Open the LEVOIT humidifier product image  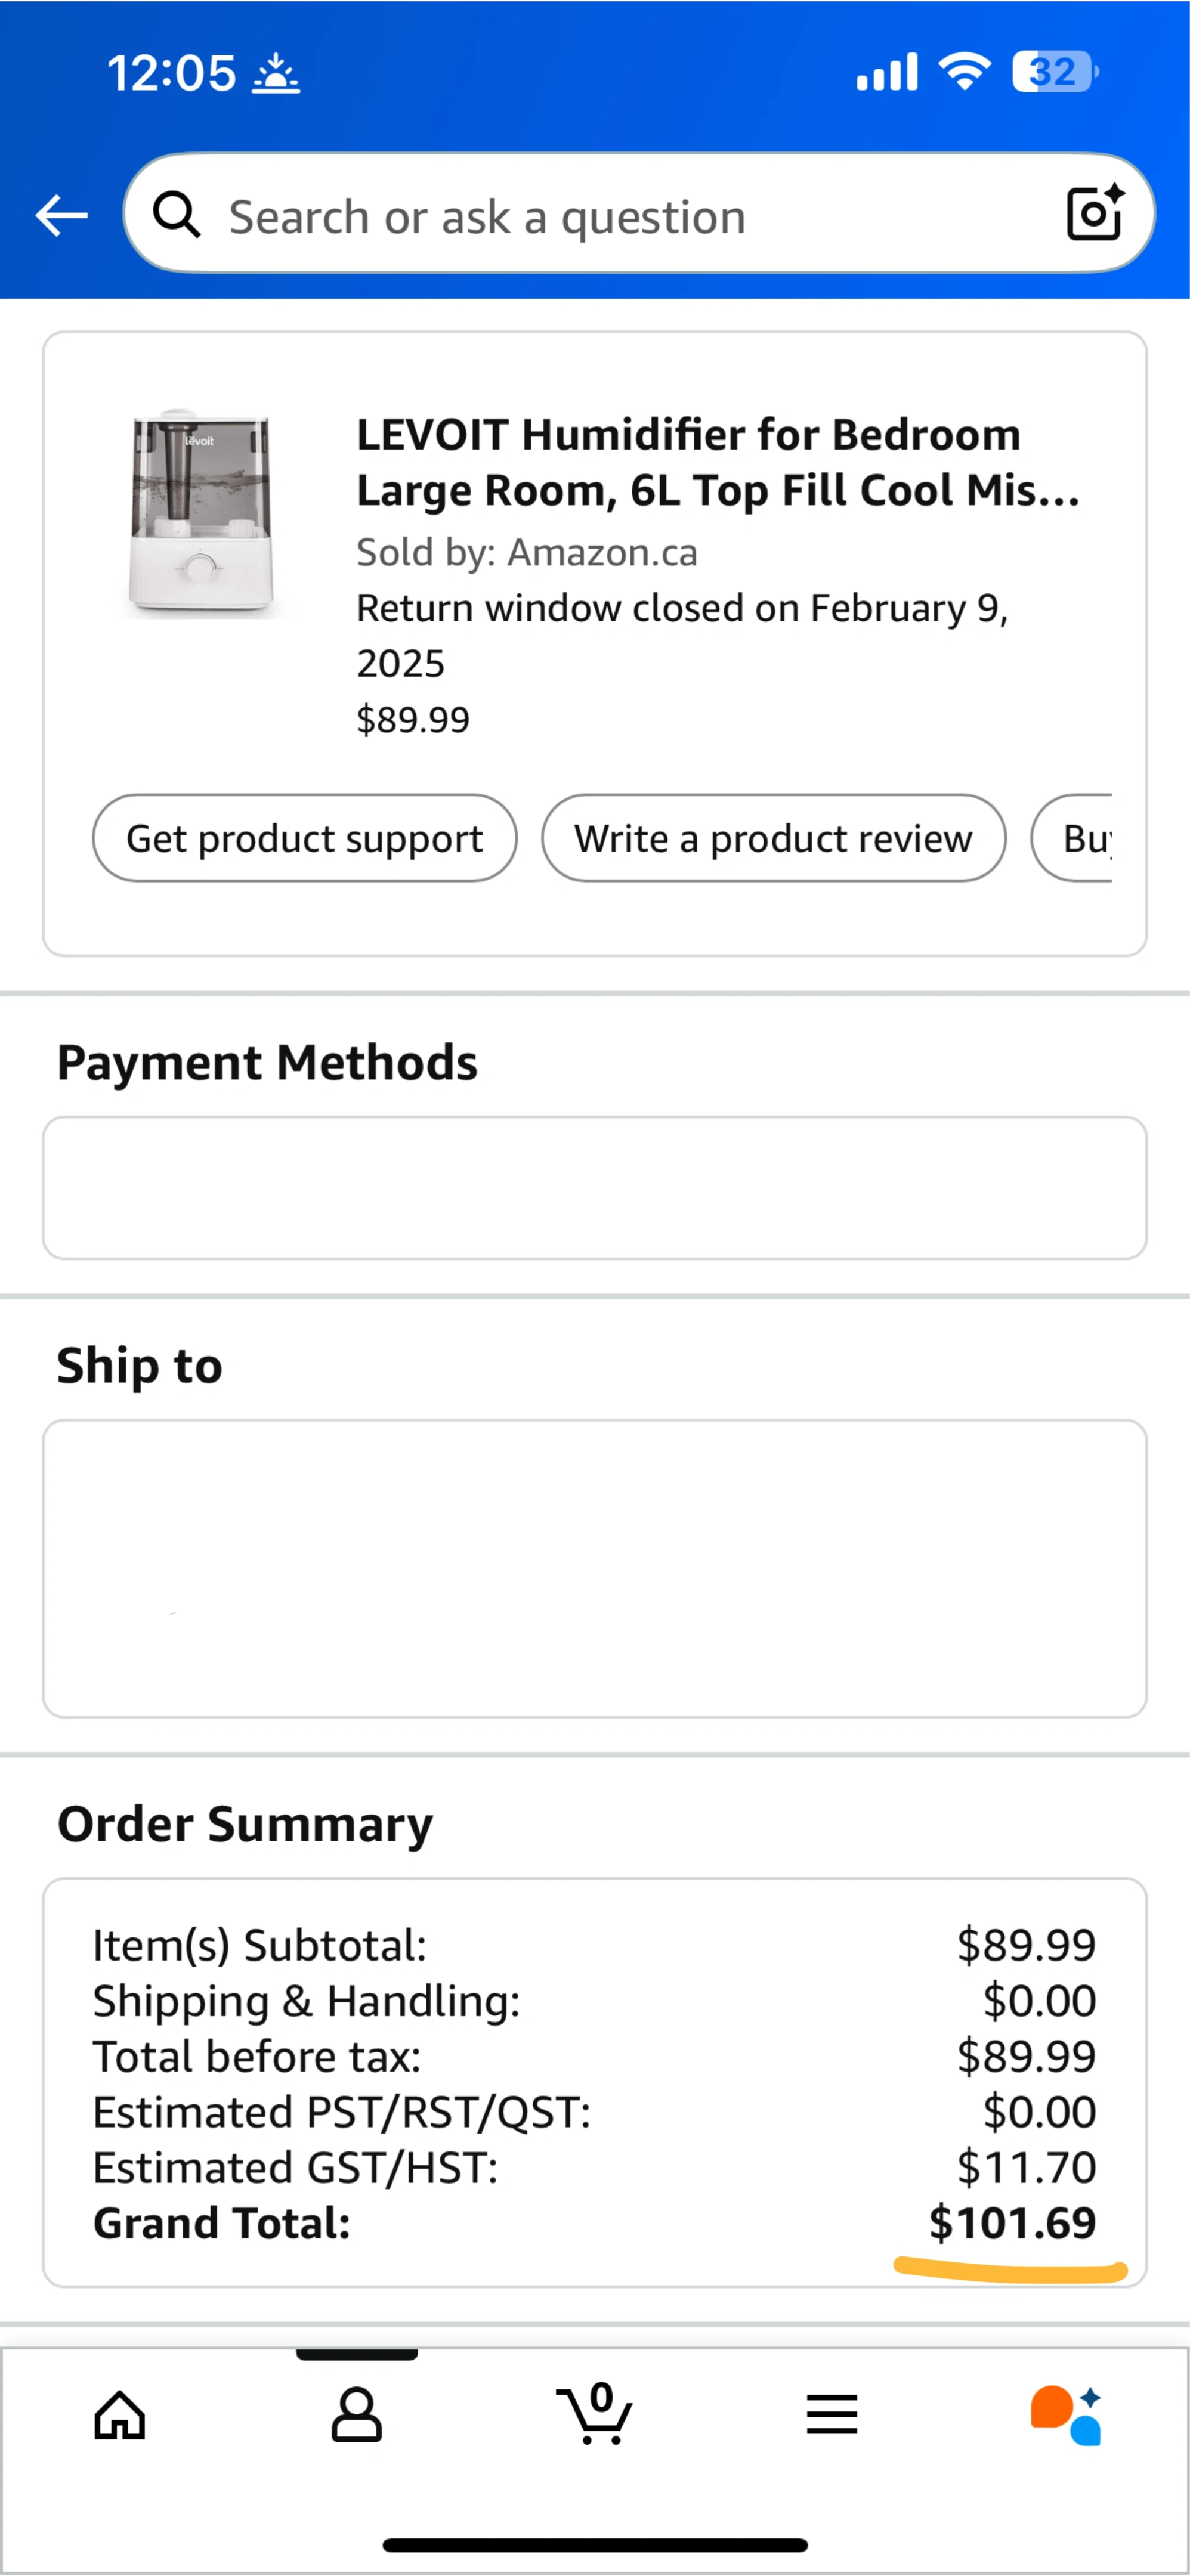click(x=202, y=514)
